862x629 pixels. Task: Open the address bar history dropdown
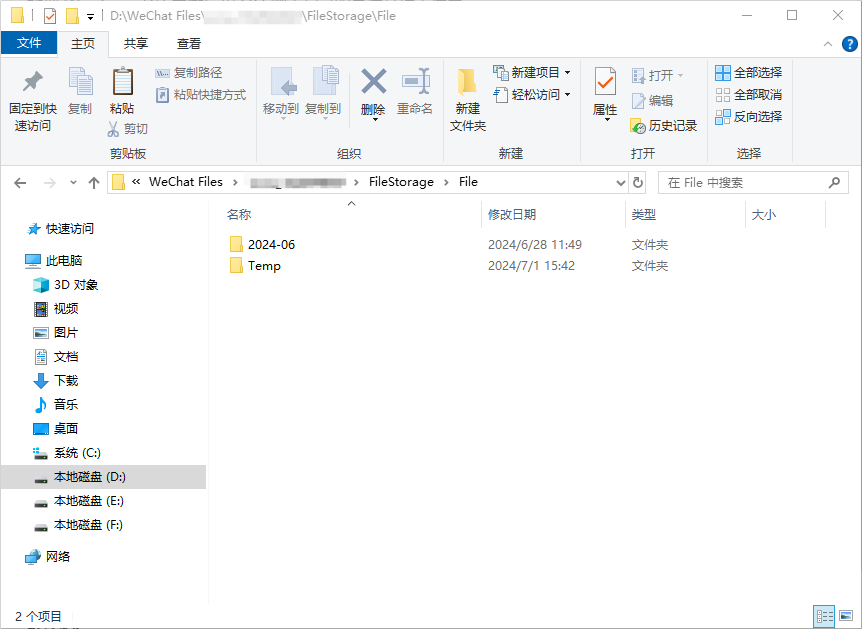pos(621,182)
